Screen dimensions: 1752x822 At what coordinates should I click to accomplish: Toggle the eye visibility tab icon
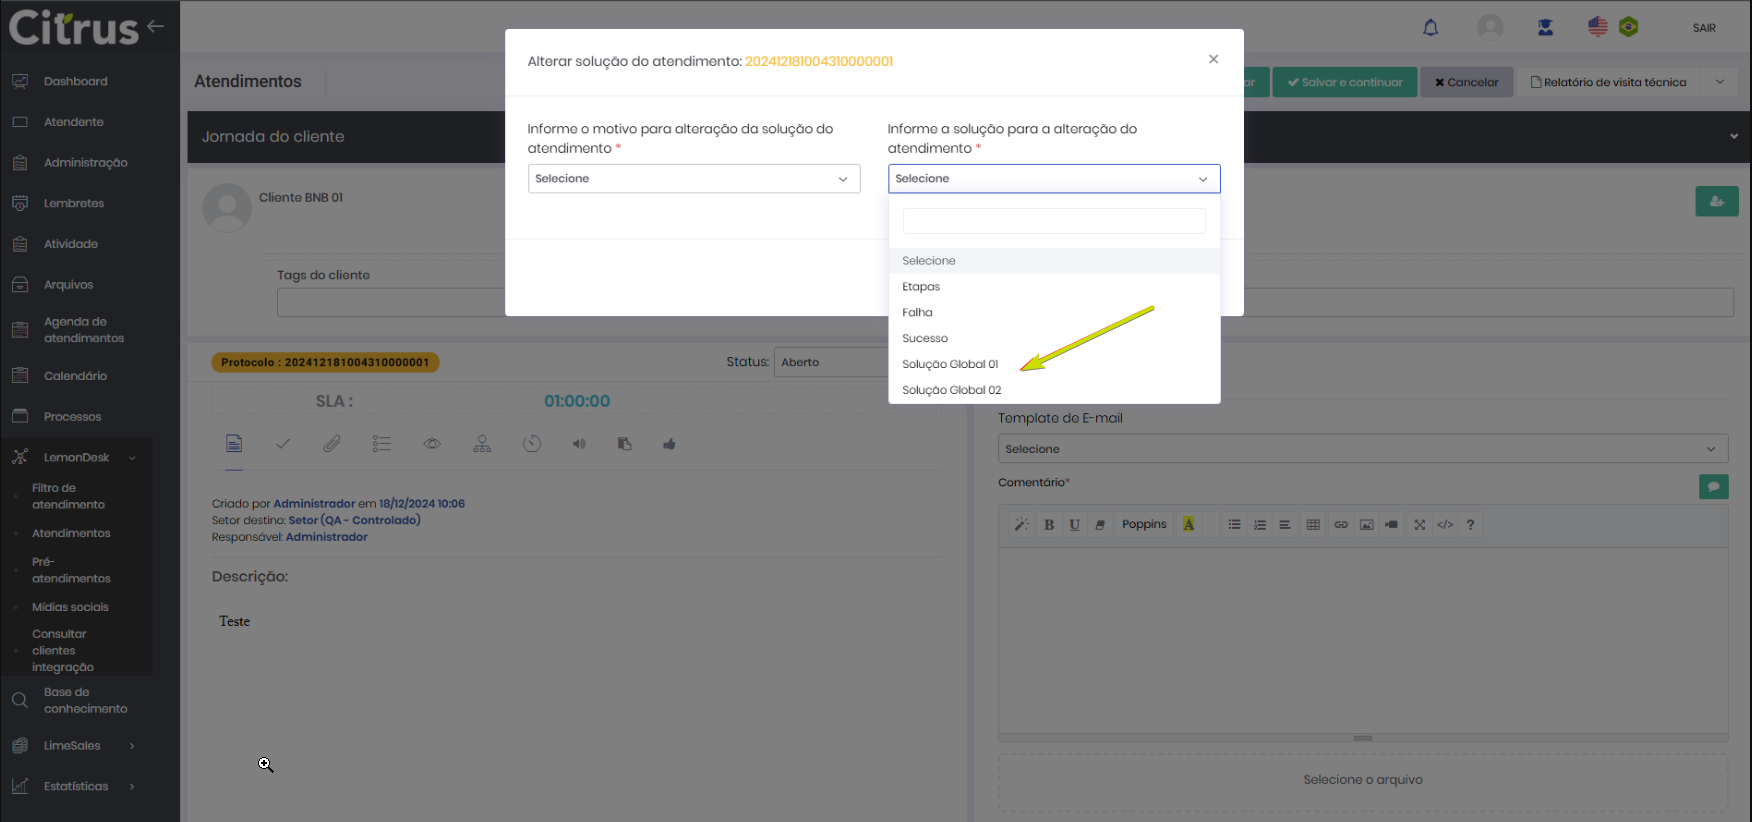pos(432,444)
